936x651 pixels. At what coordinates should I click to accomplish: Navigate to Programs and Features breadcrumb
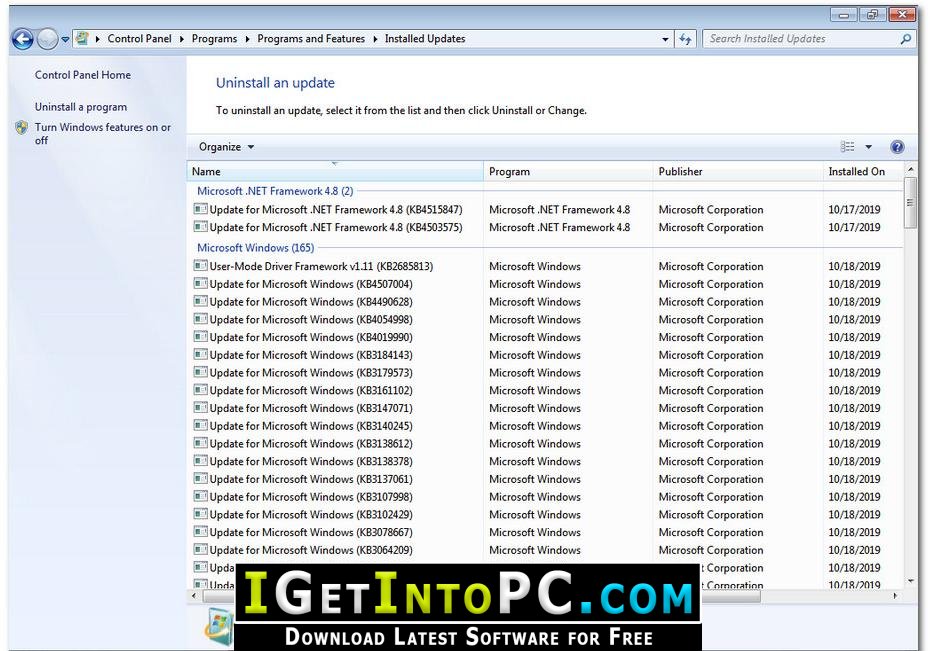[x=311, y=39]
